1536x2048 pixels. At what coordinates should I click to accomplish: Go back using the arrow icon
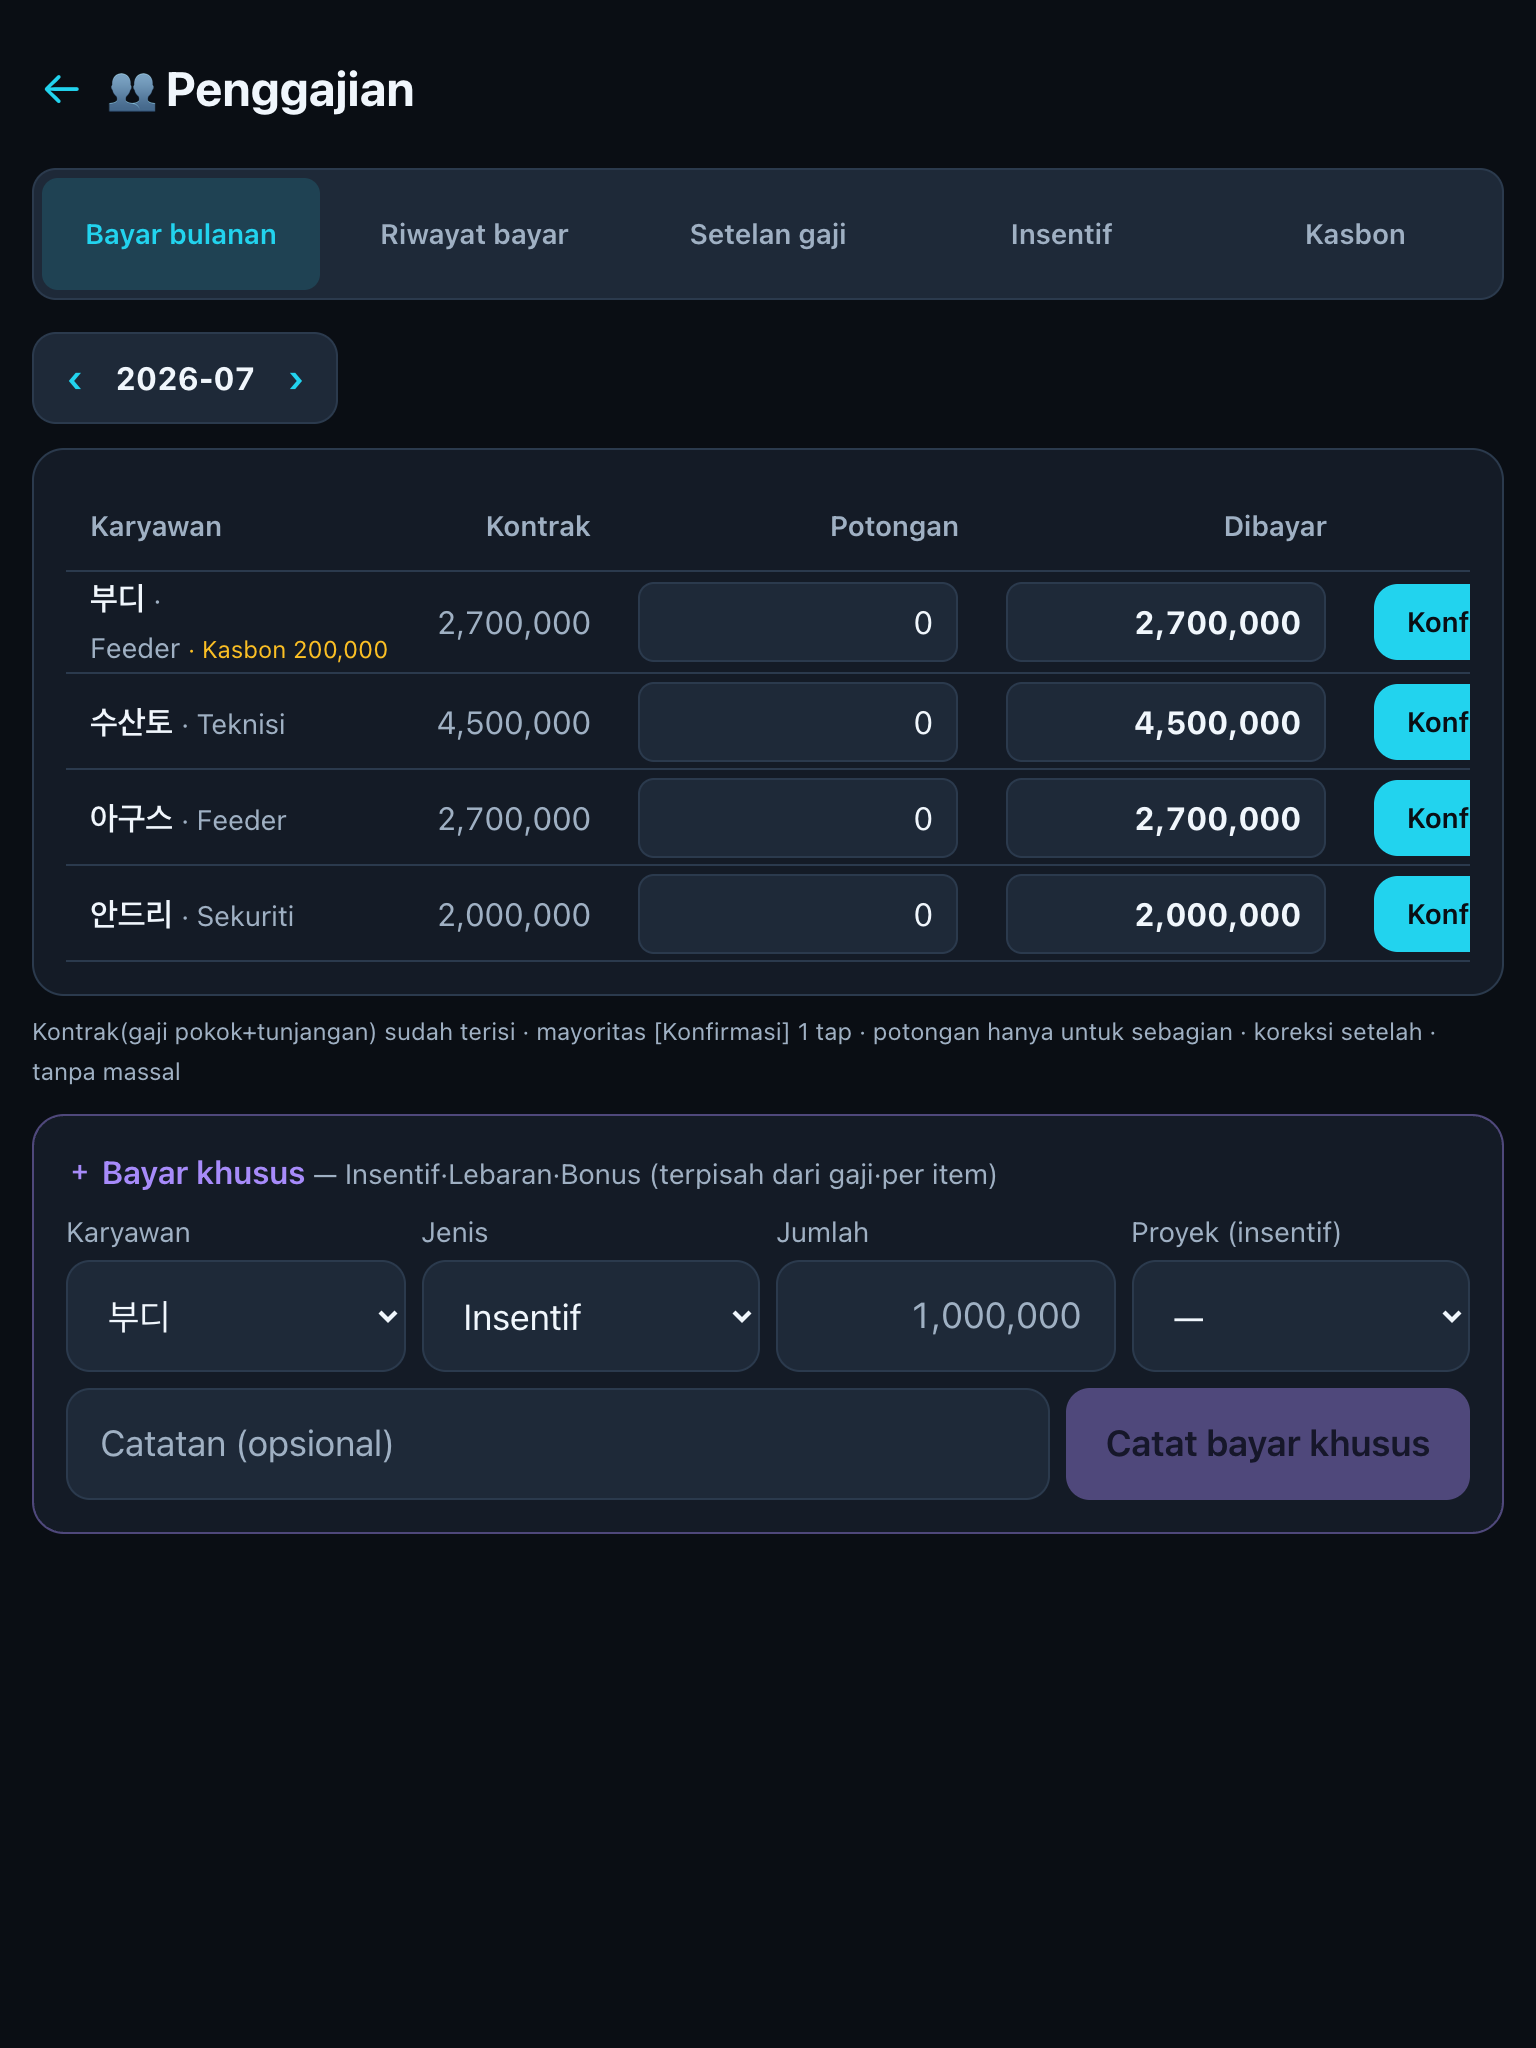[x=62, y=90]
